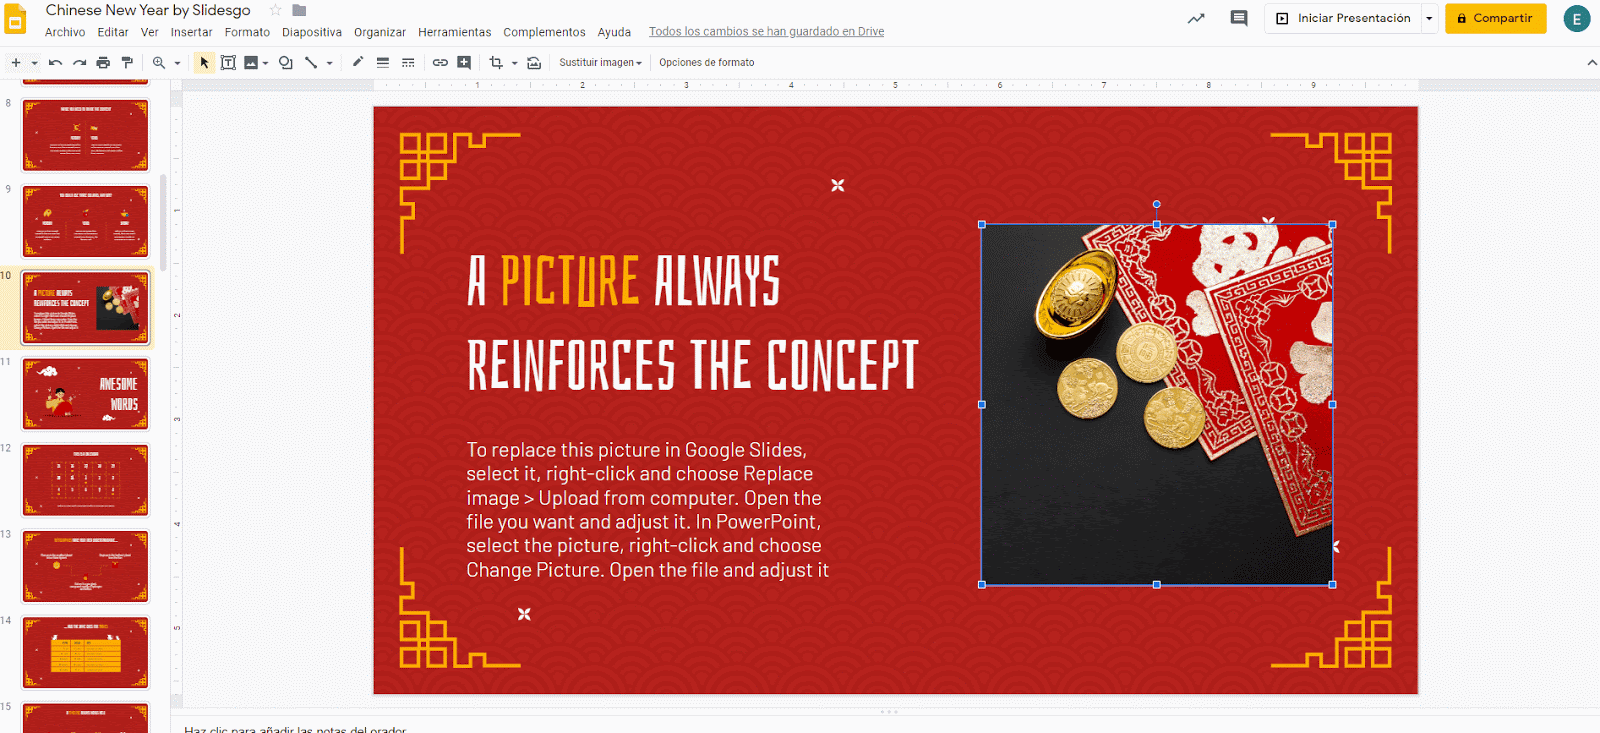
Task: Click the redo arrow icon
Action: [x=79, y=62]
